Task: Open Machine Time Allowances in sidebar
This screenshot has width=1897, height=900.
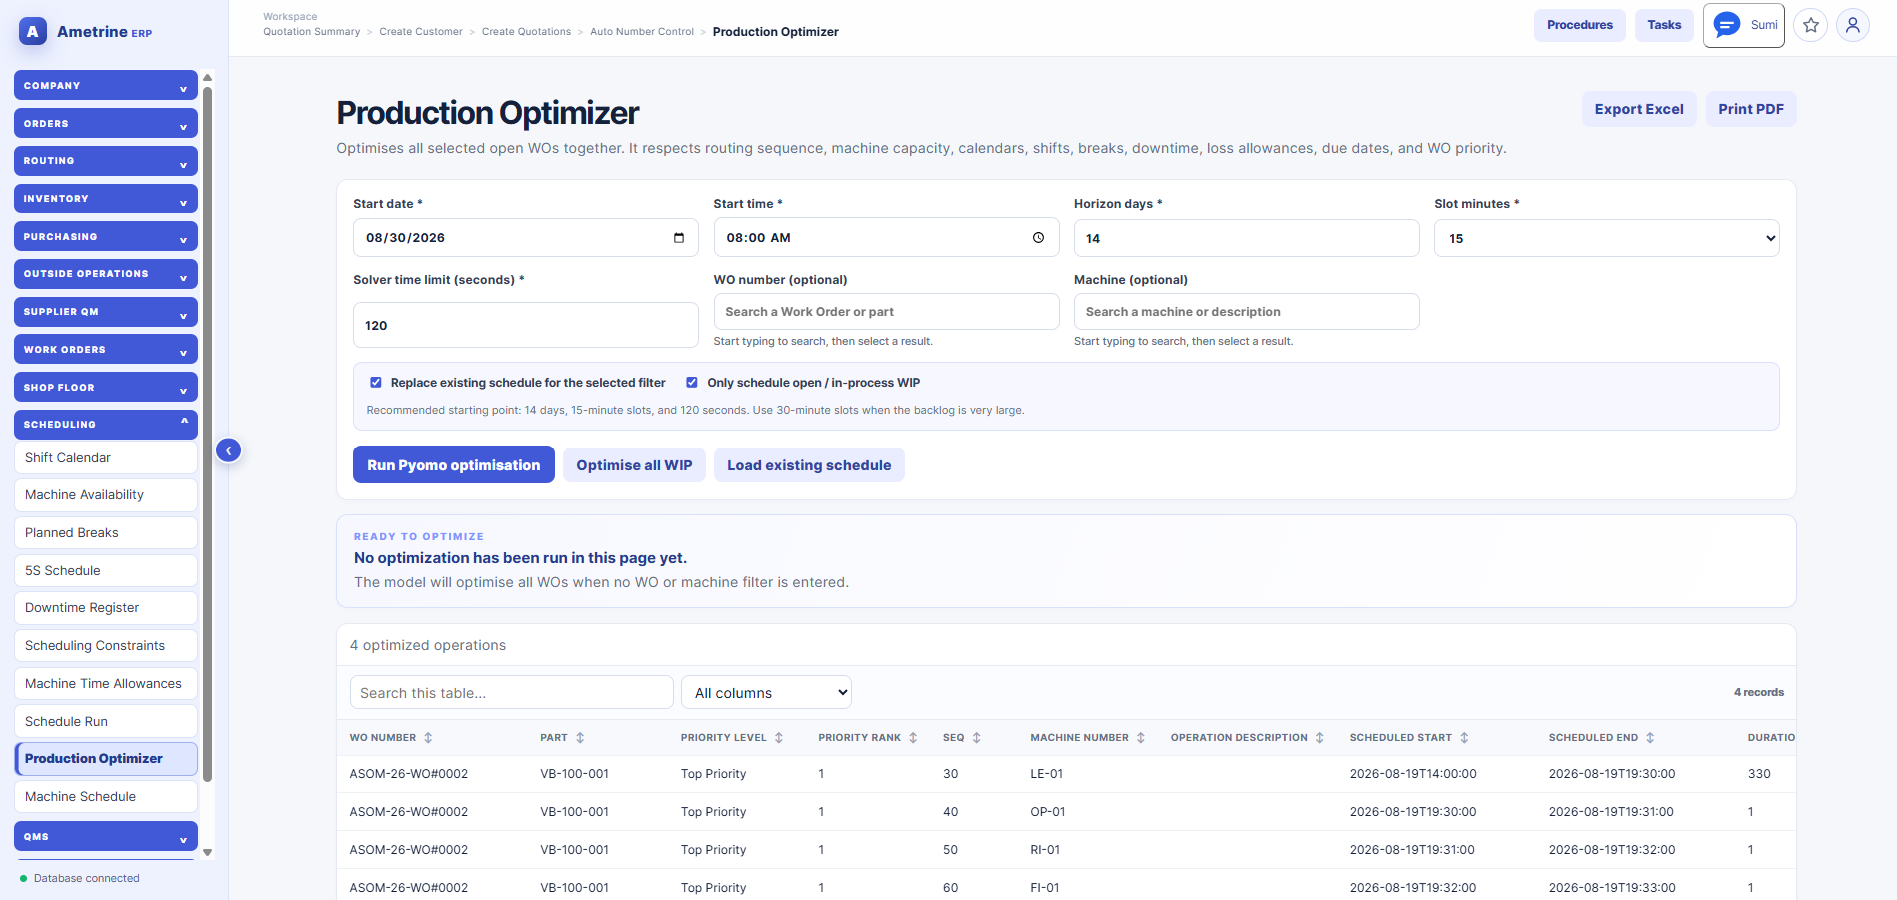Action: pyautogui.click(x=106, y=683)
